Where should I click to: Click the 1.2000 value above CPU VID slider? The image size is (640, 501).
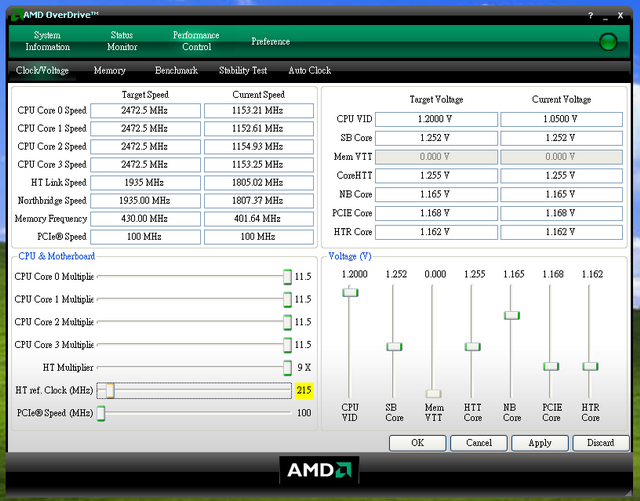tap(354, 274)
